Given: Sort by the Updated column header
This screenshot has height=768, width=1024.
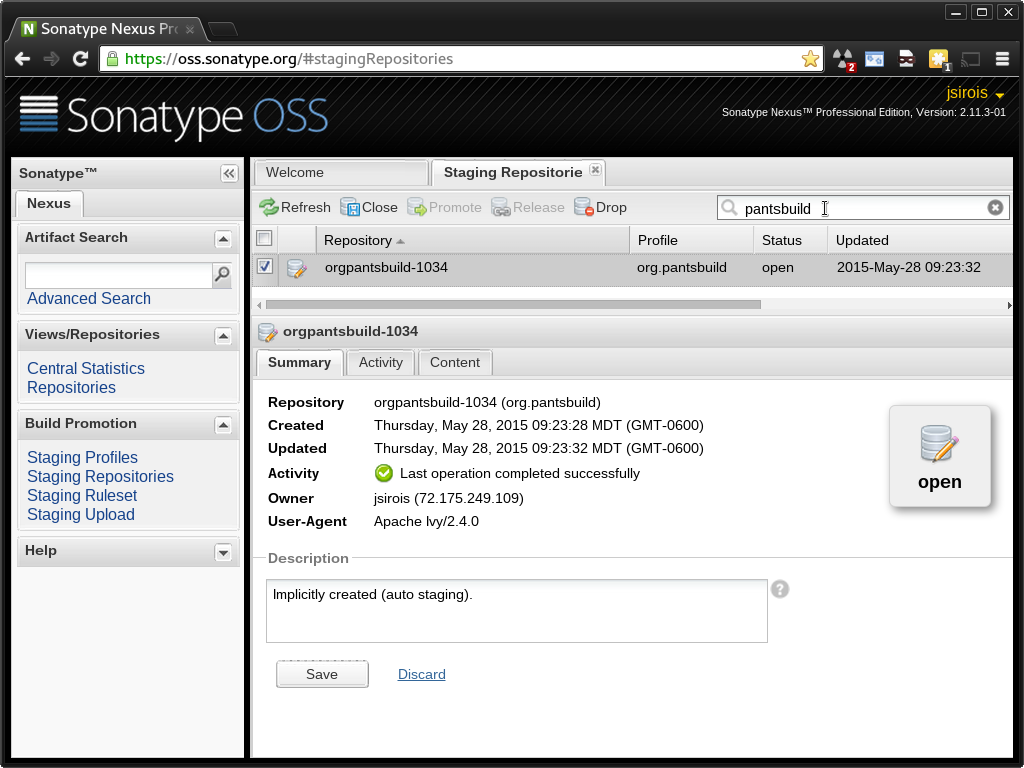Looking at the screenshot, I should (920, 240).
